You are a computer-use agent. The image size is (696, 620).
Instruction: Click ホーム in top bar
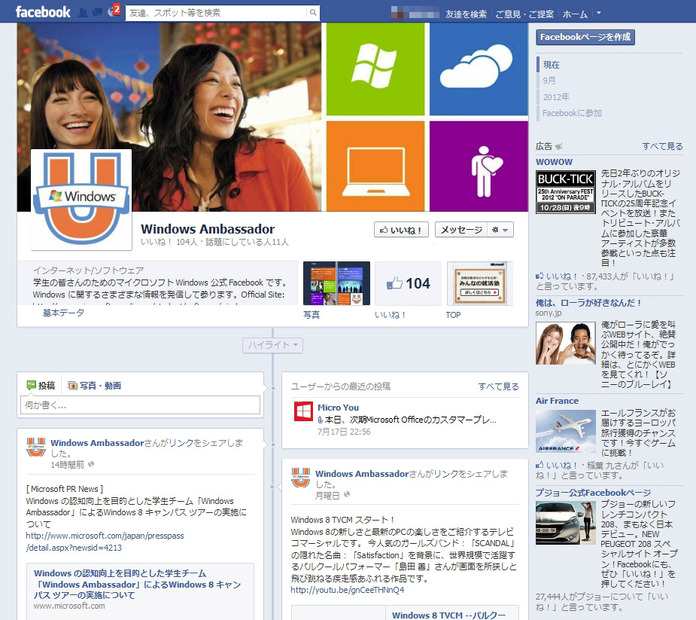pos(575,14)
